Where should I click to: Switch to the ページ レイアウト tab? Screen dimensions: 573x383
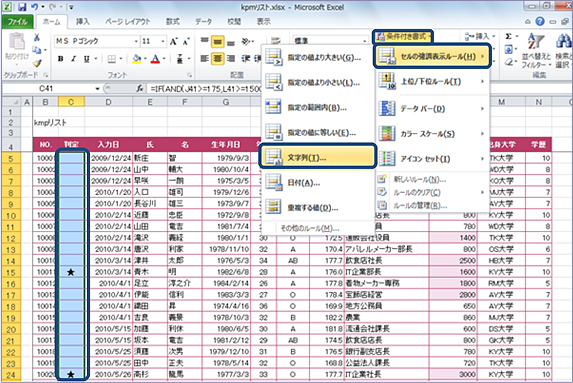click(x=128, y=22)
